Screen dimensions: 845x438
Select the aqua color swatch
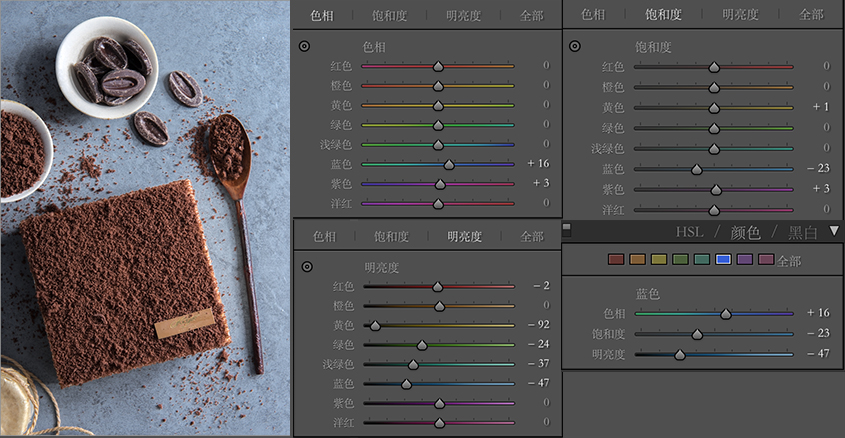click(x=702, y=260)
